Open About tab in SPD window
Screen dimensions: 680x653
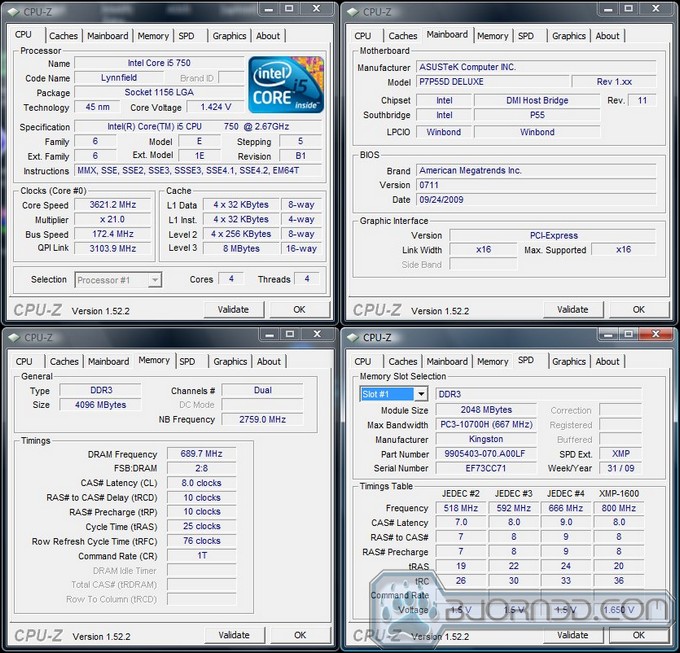click(608, 362)
